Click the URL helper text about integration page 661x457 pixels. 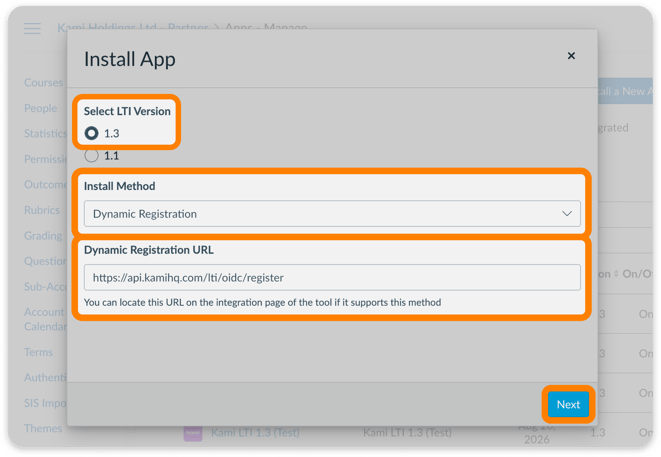click(x=262, y=302)
